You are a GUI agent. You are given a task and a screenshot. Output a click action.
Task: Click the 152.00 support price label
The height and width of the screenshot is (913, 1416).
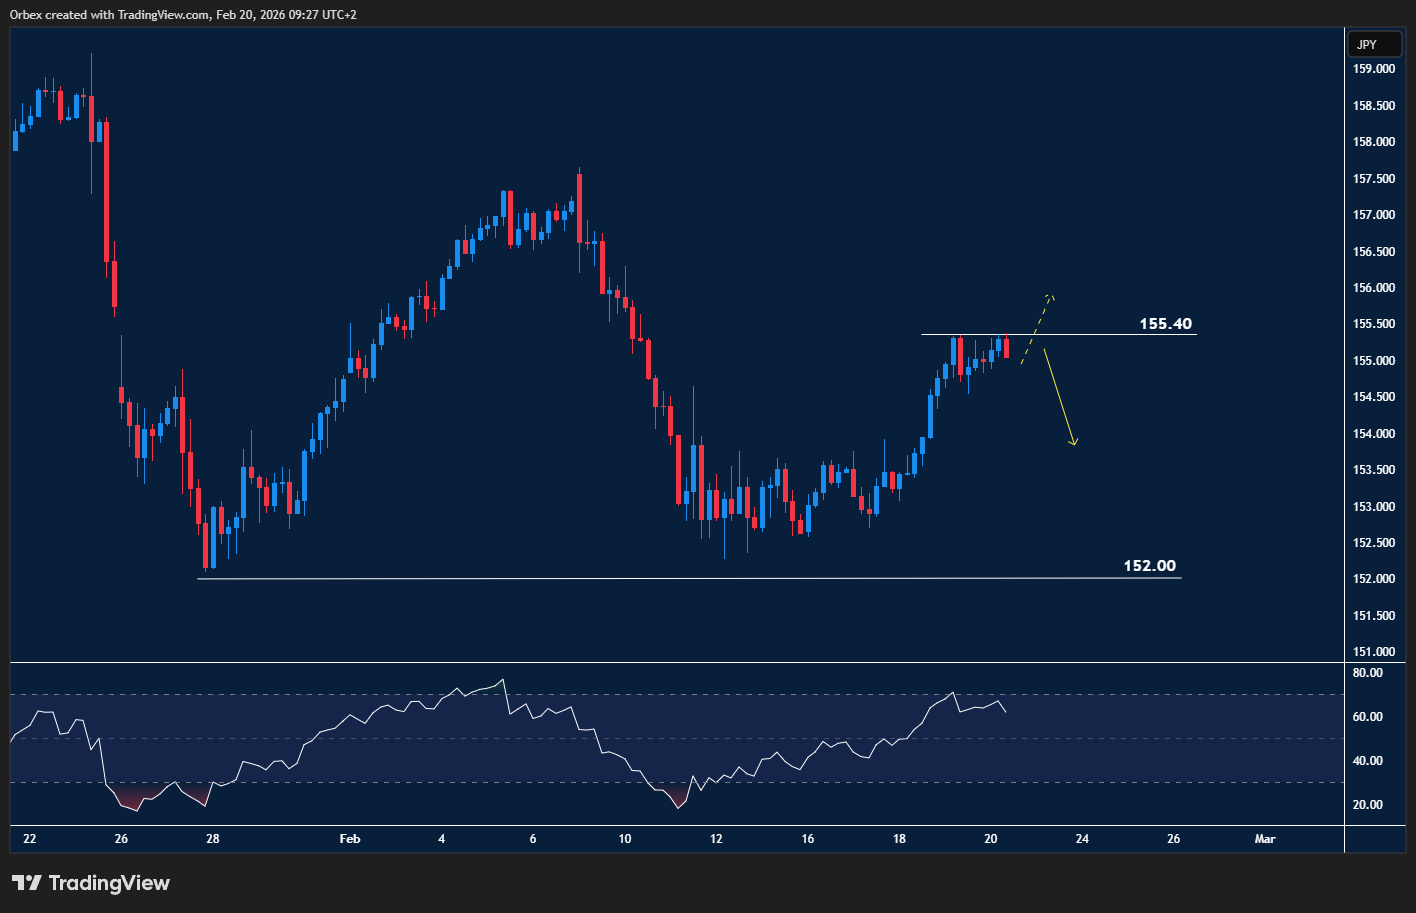1149,566
